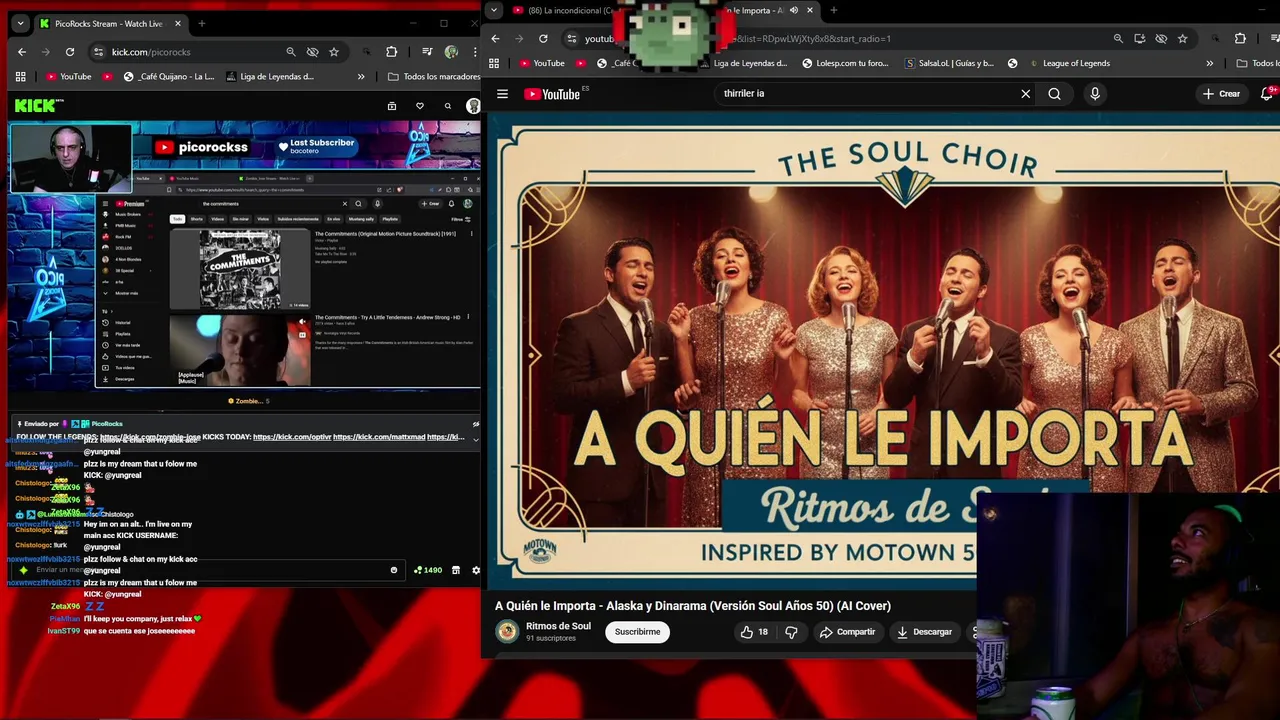Mute the A Quién le Importa tab audio
Viewport: 1280px width, 720px height.
click(794, 11)
